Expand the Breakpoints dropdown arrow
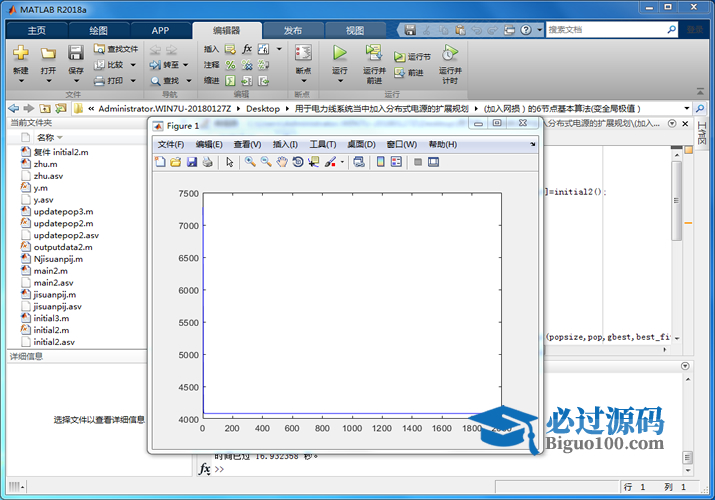Image resolution: width=715 pixels, height=500 pixels. click(x=304, y=81)
